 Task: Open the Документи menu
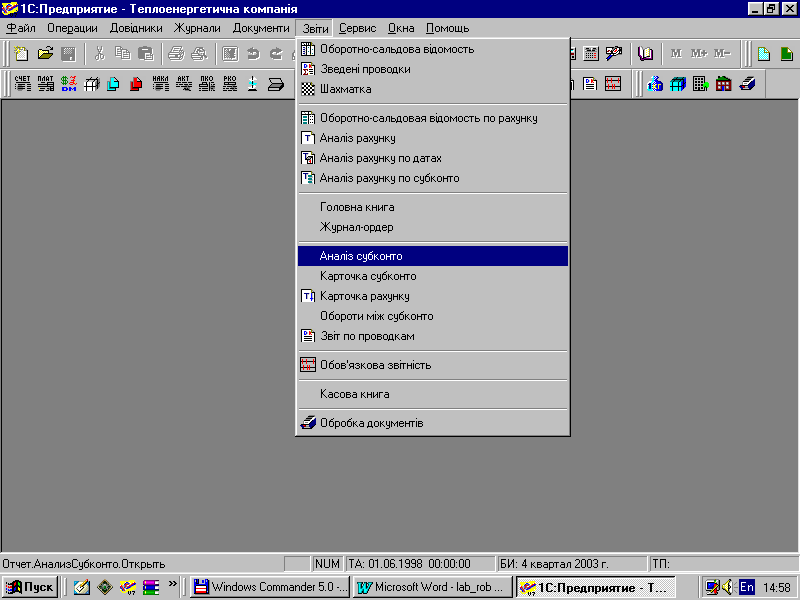click(261, 29)
